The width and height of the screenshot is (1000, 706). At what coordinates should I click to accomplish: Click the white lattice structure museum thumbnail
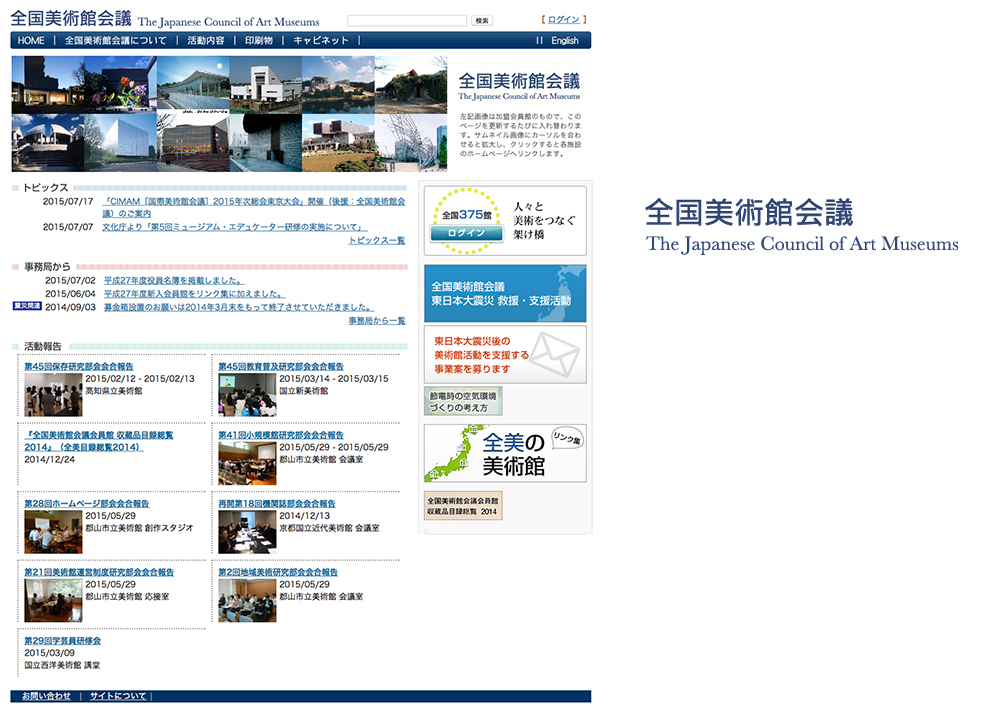click(411, 143)
